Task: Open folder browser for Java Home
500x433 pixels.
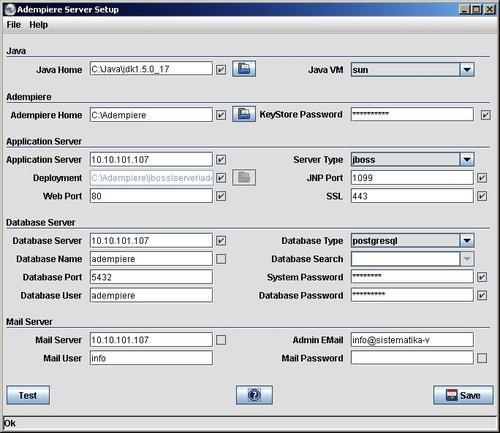Action: pyautogui.click(x=244, y=69)
